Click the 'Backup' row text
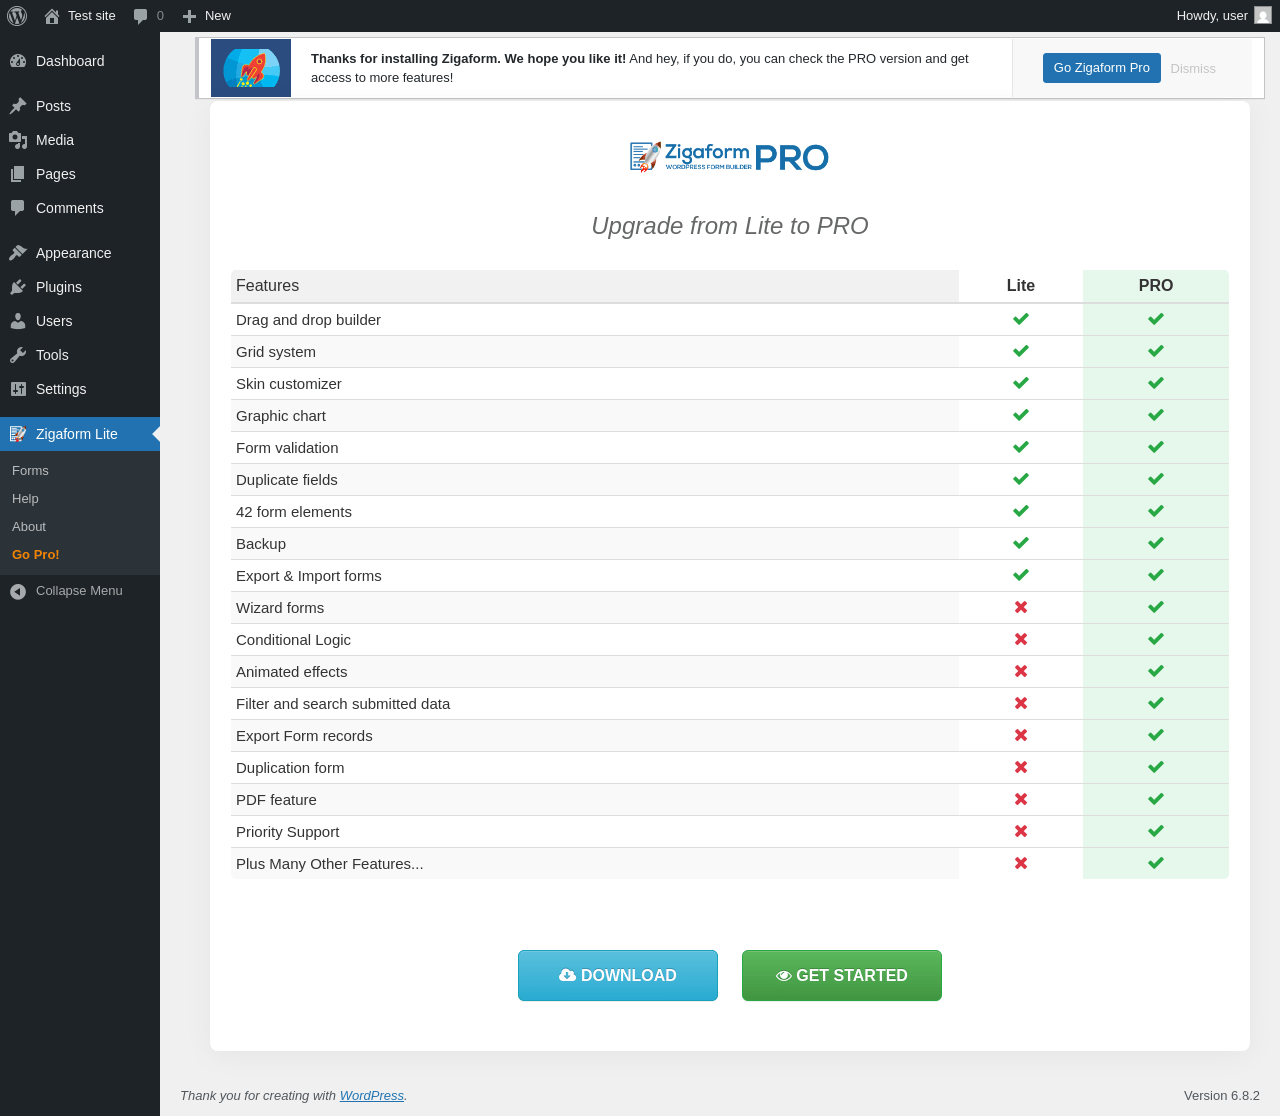This screenshot has height=1116, width=1280. click(x=261, y=544)
